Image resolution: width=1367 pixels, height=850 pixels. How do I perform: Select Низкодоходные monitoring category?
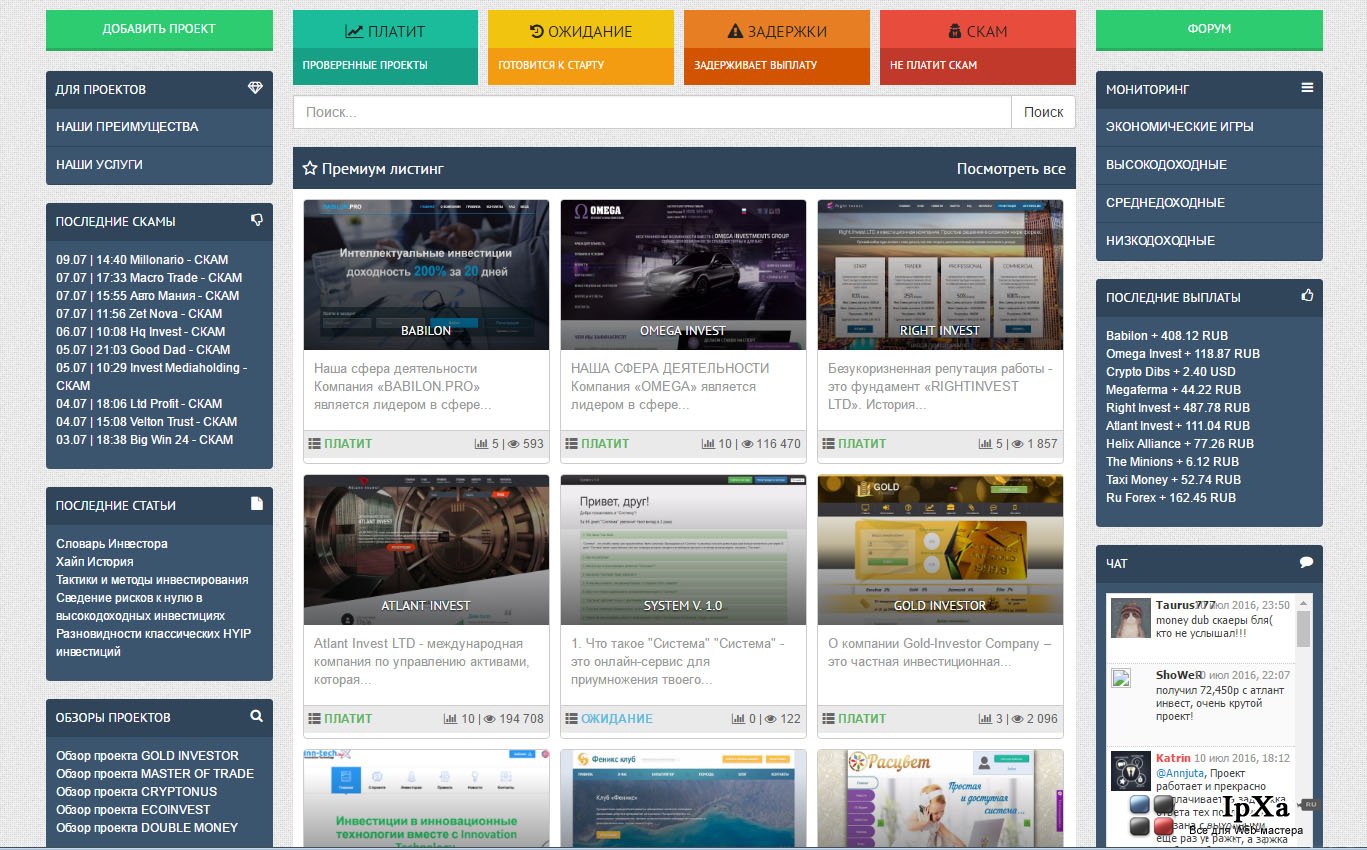click(1209, 241)
